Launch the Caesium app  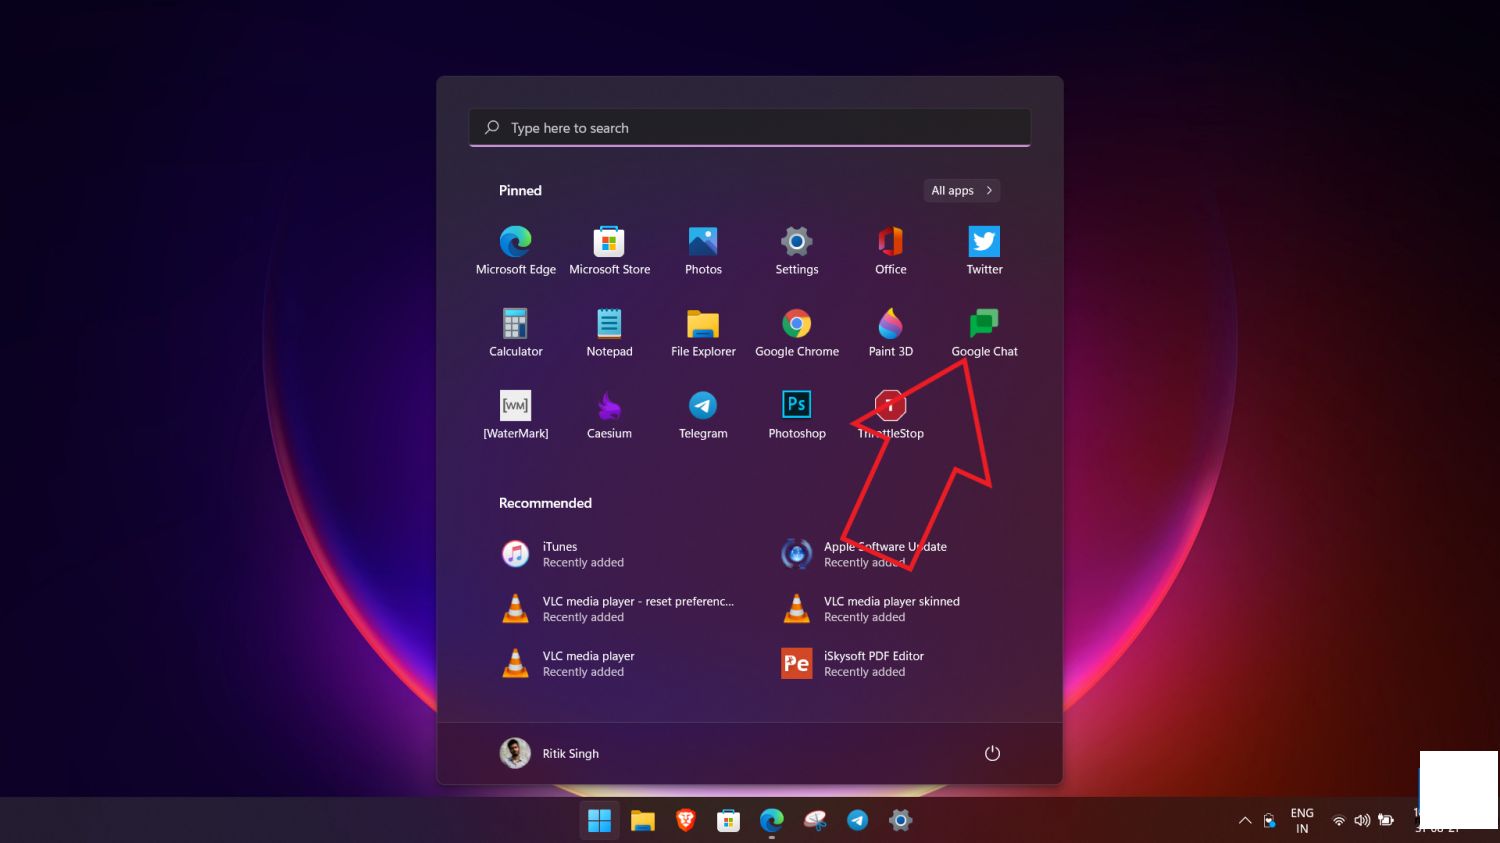(x=609, y=415)
